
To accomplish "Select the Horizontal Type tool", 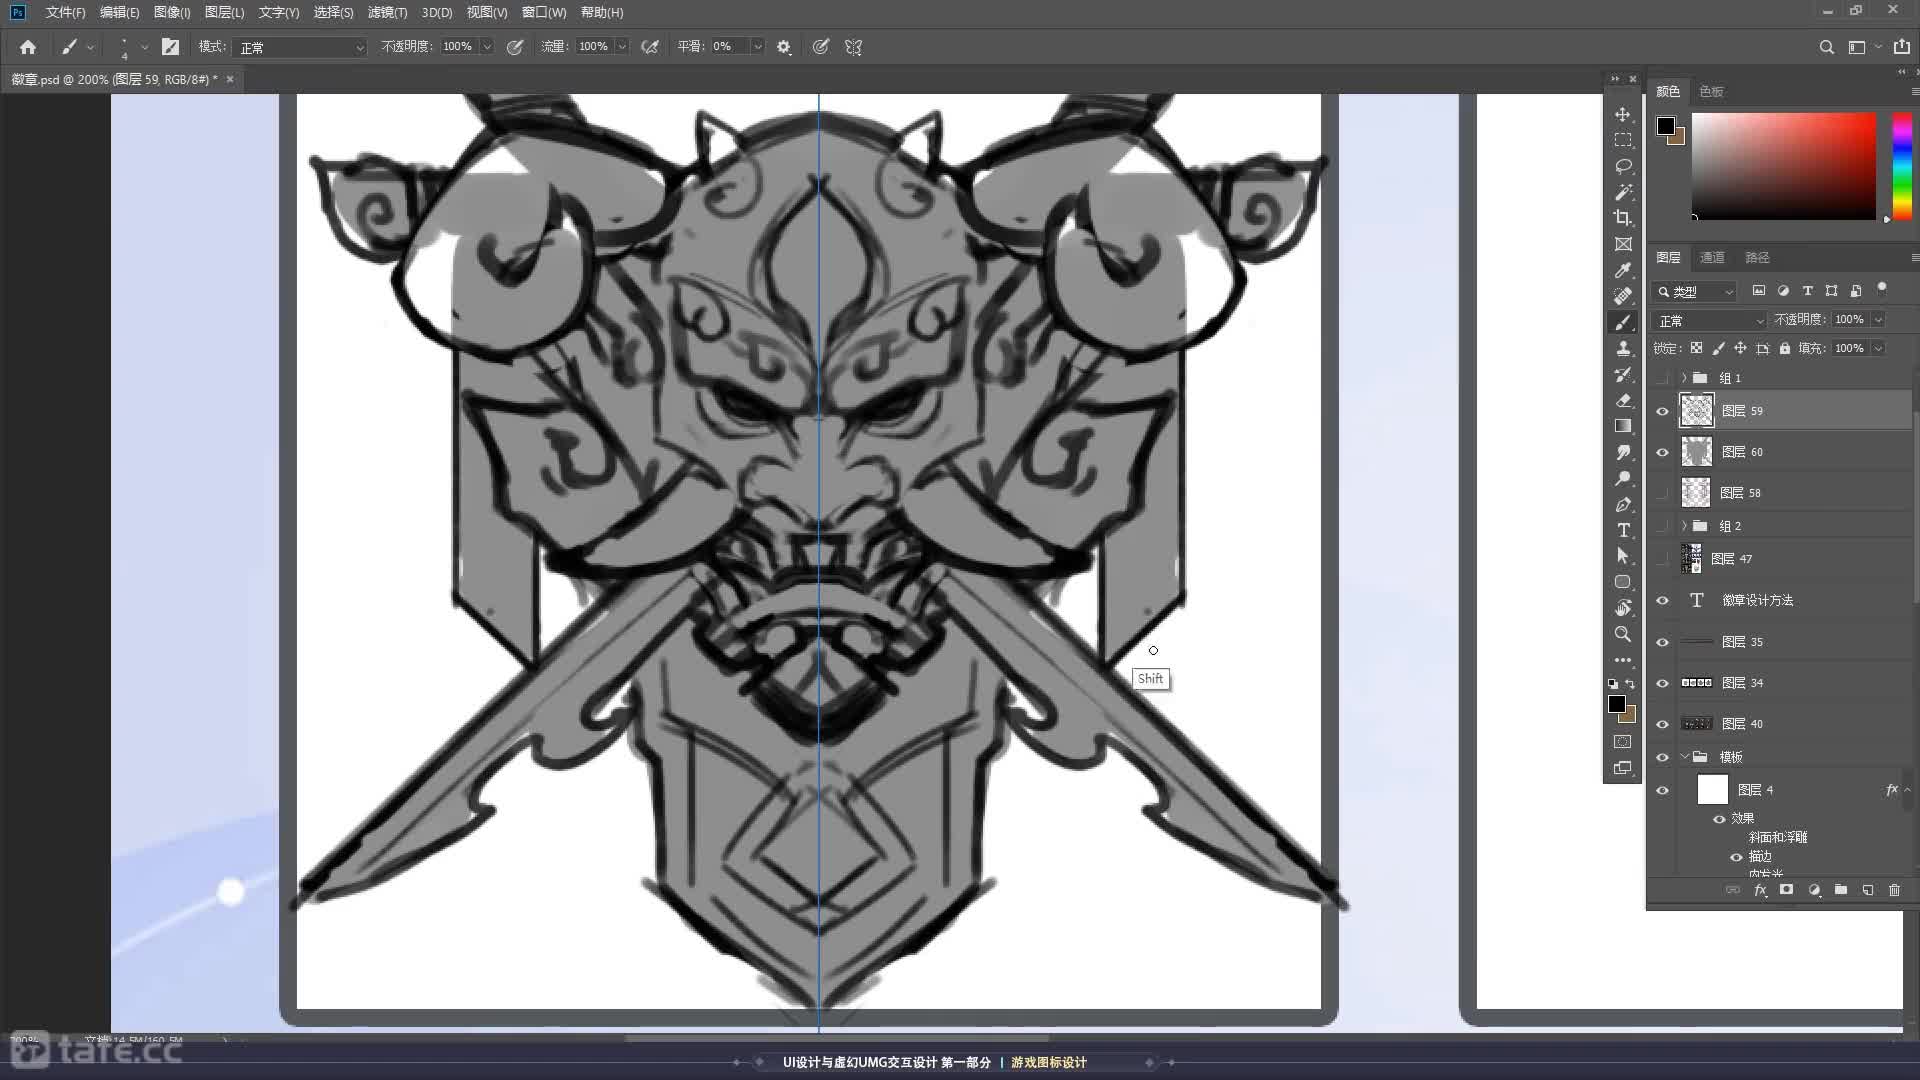I will (x=1623, y=530).
